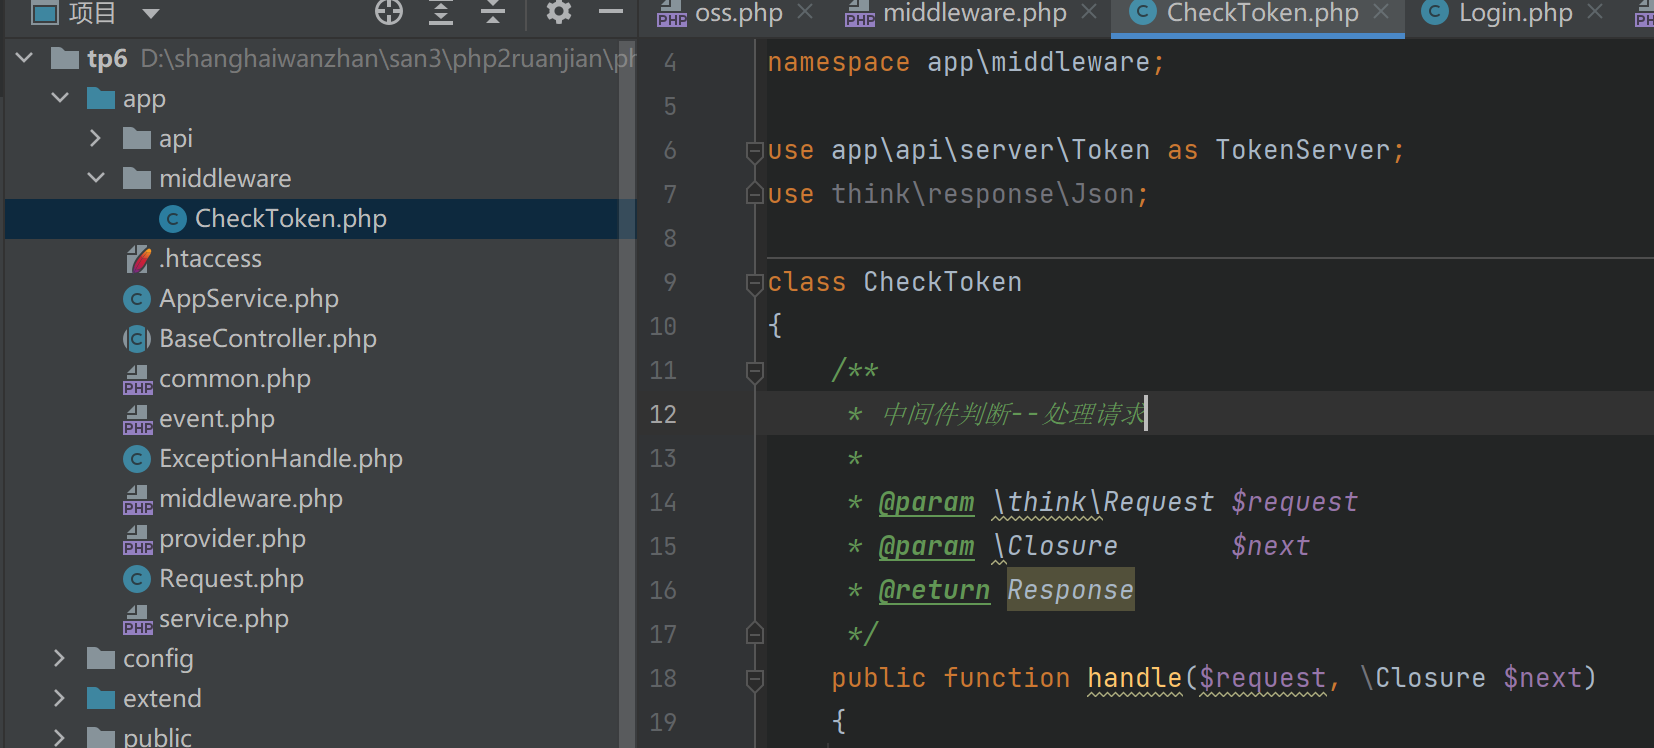The height and width of the screenshot is (748, 1654).
Task: Fold the doc comment at line 11
Action: coord(755,371)
